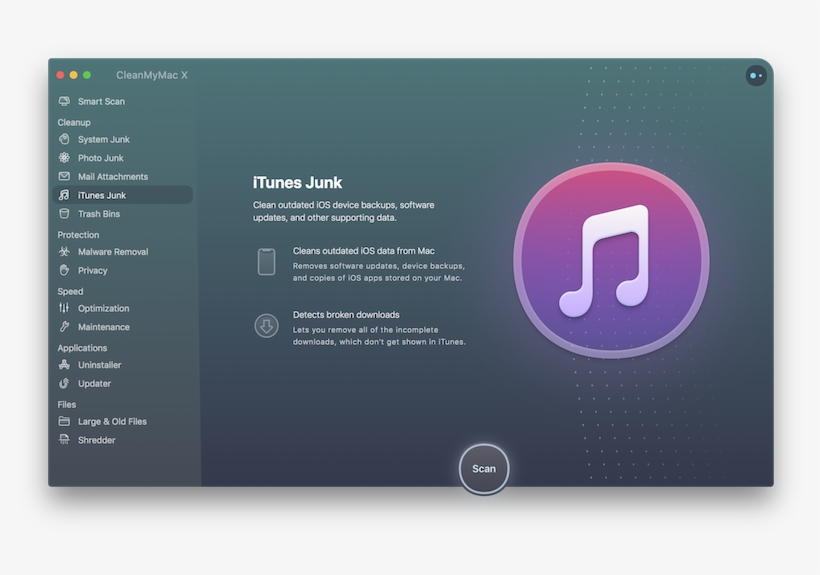Open the assistant dots button top right
820x575 pixels.
[x=756, y=76]
